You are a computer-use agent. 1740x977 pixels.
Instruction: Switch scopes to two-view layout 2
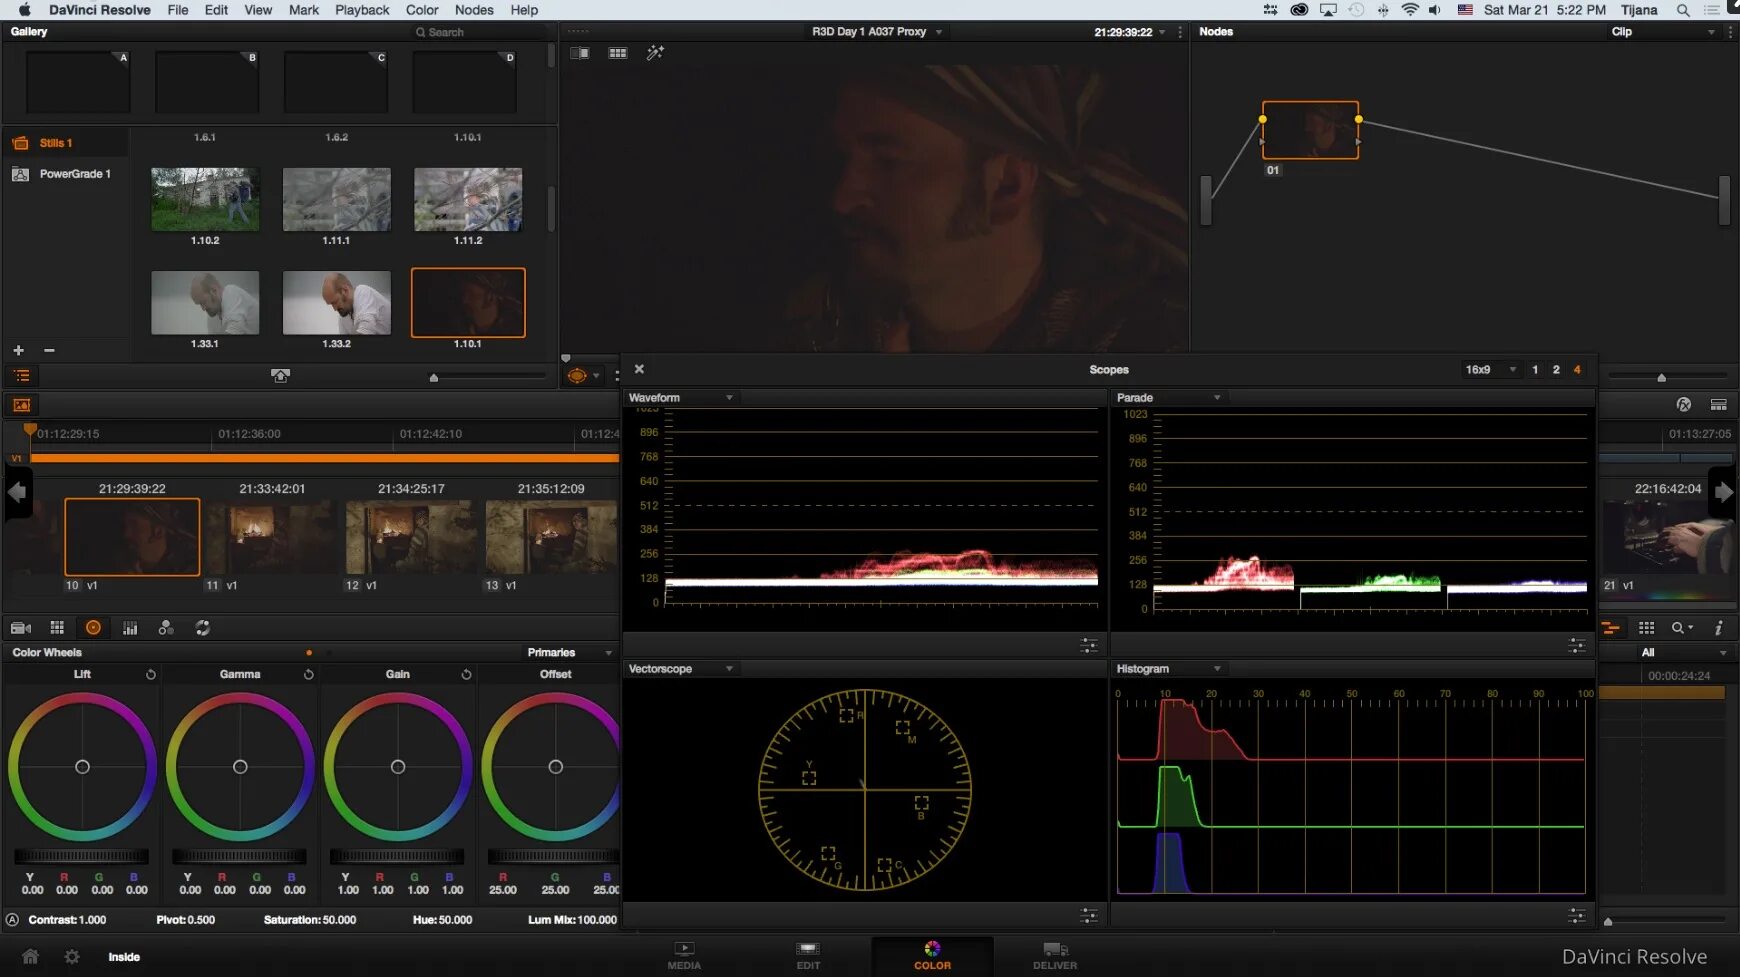click(1556, 370)
